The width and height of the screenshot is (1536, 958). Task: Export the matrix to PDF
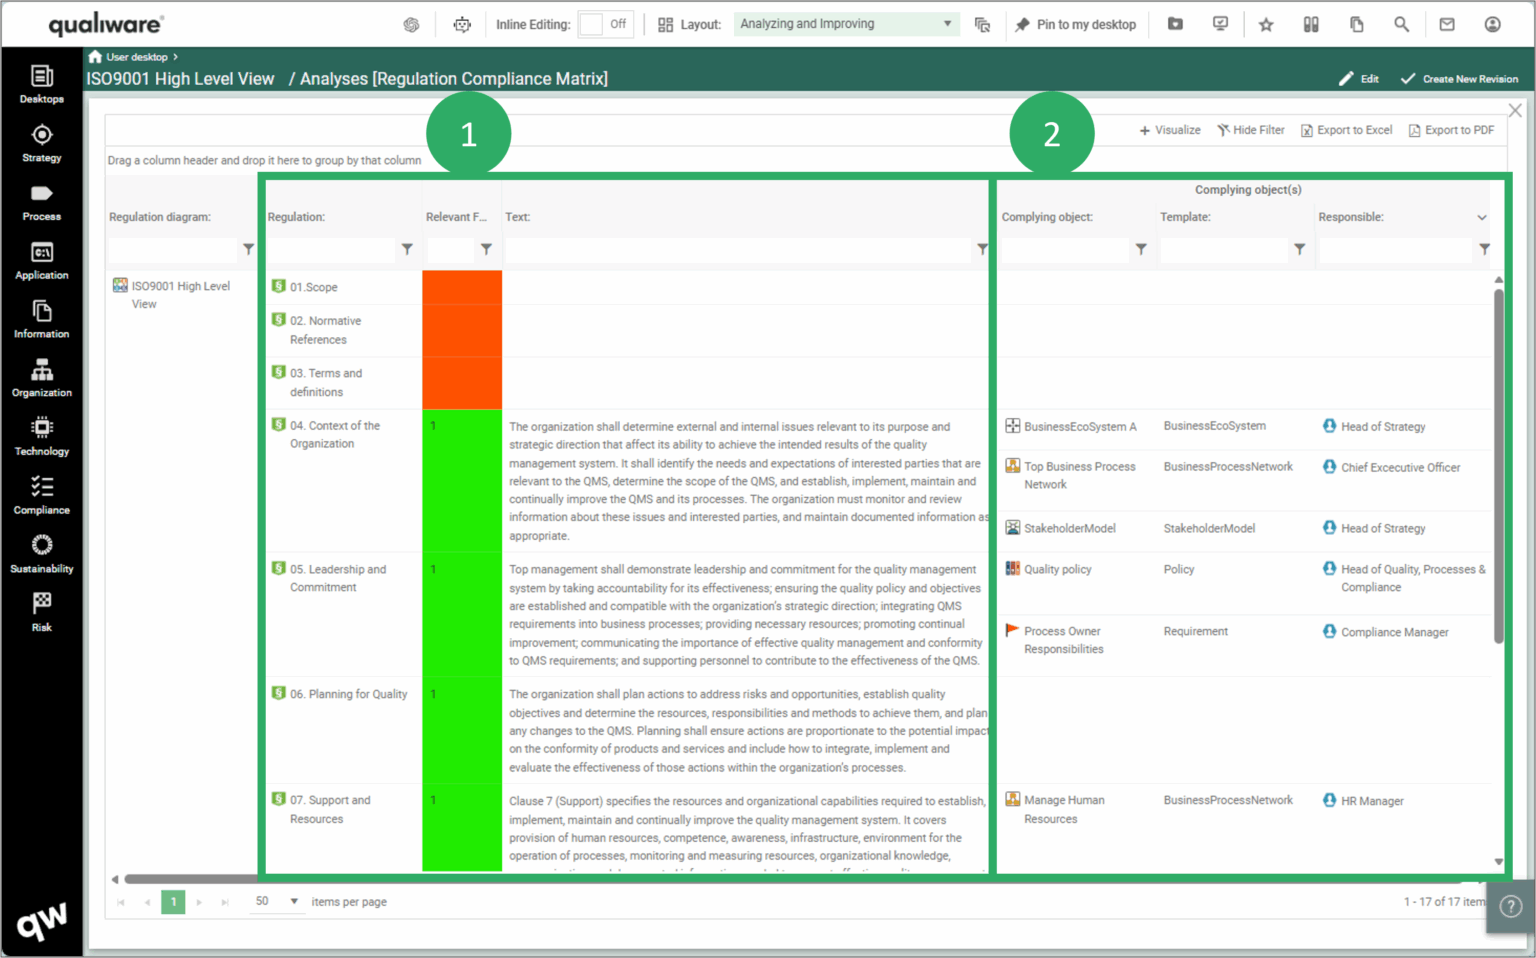pyautogui.click(x=1451, y=130)
